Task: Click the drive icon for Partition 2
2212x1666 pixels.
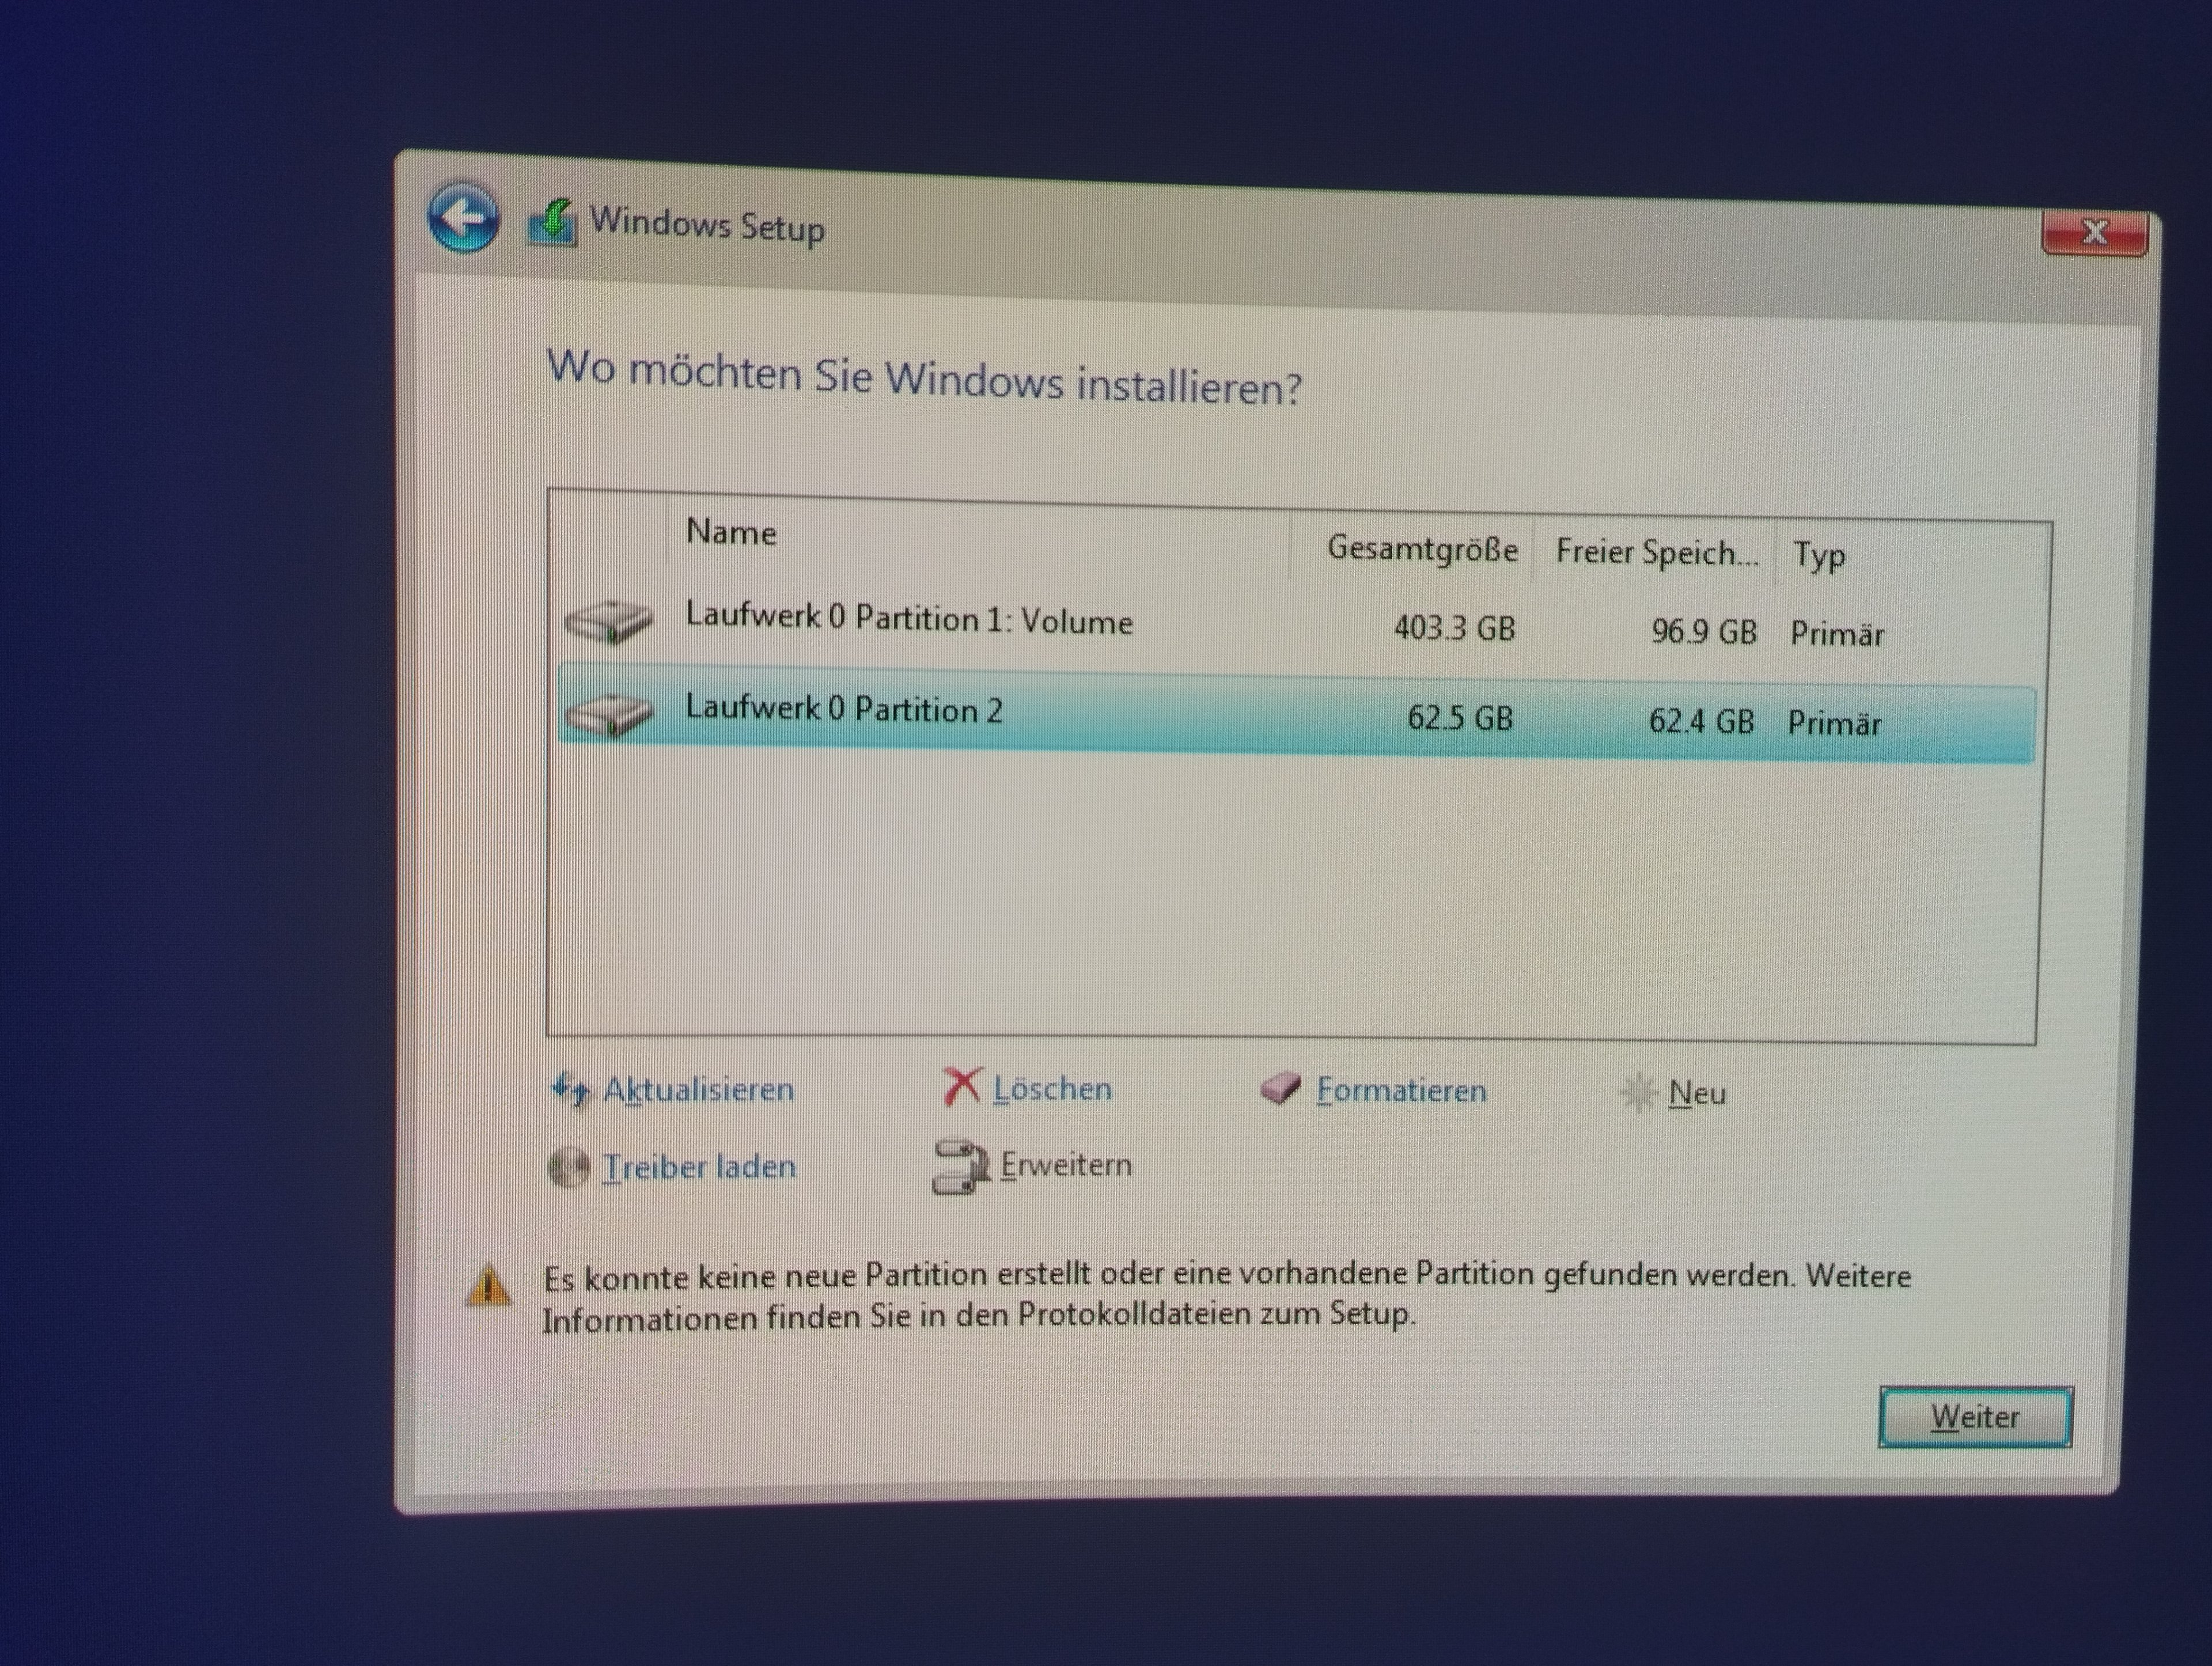Action: pyautogui.click(x=608, y=715)
